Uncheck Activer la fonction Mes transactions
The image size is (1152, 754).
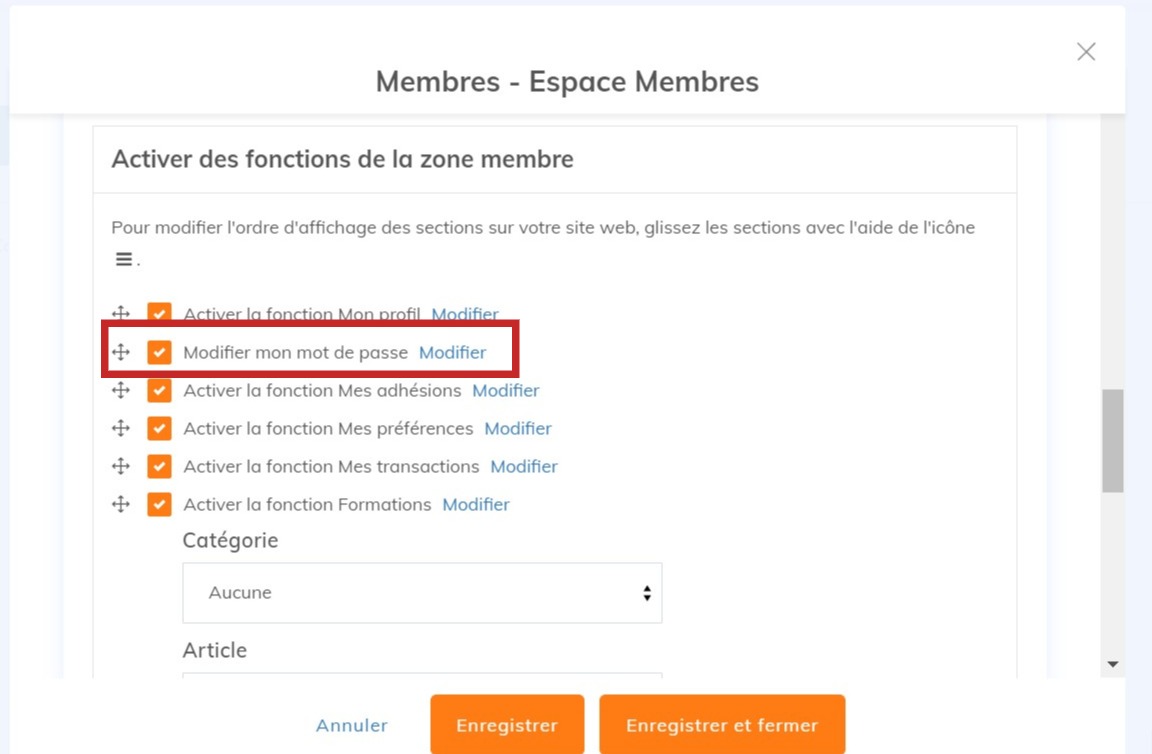tap(159, 466)
